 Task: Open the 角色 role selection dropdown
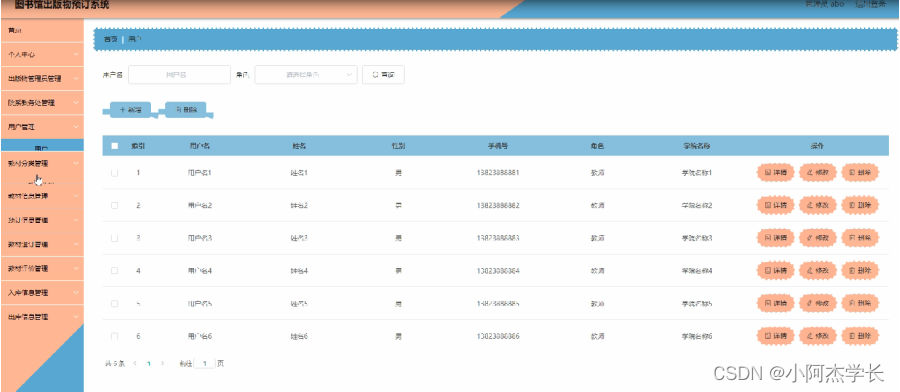coord(306,75)
